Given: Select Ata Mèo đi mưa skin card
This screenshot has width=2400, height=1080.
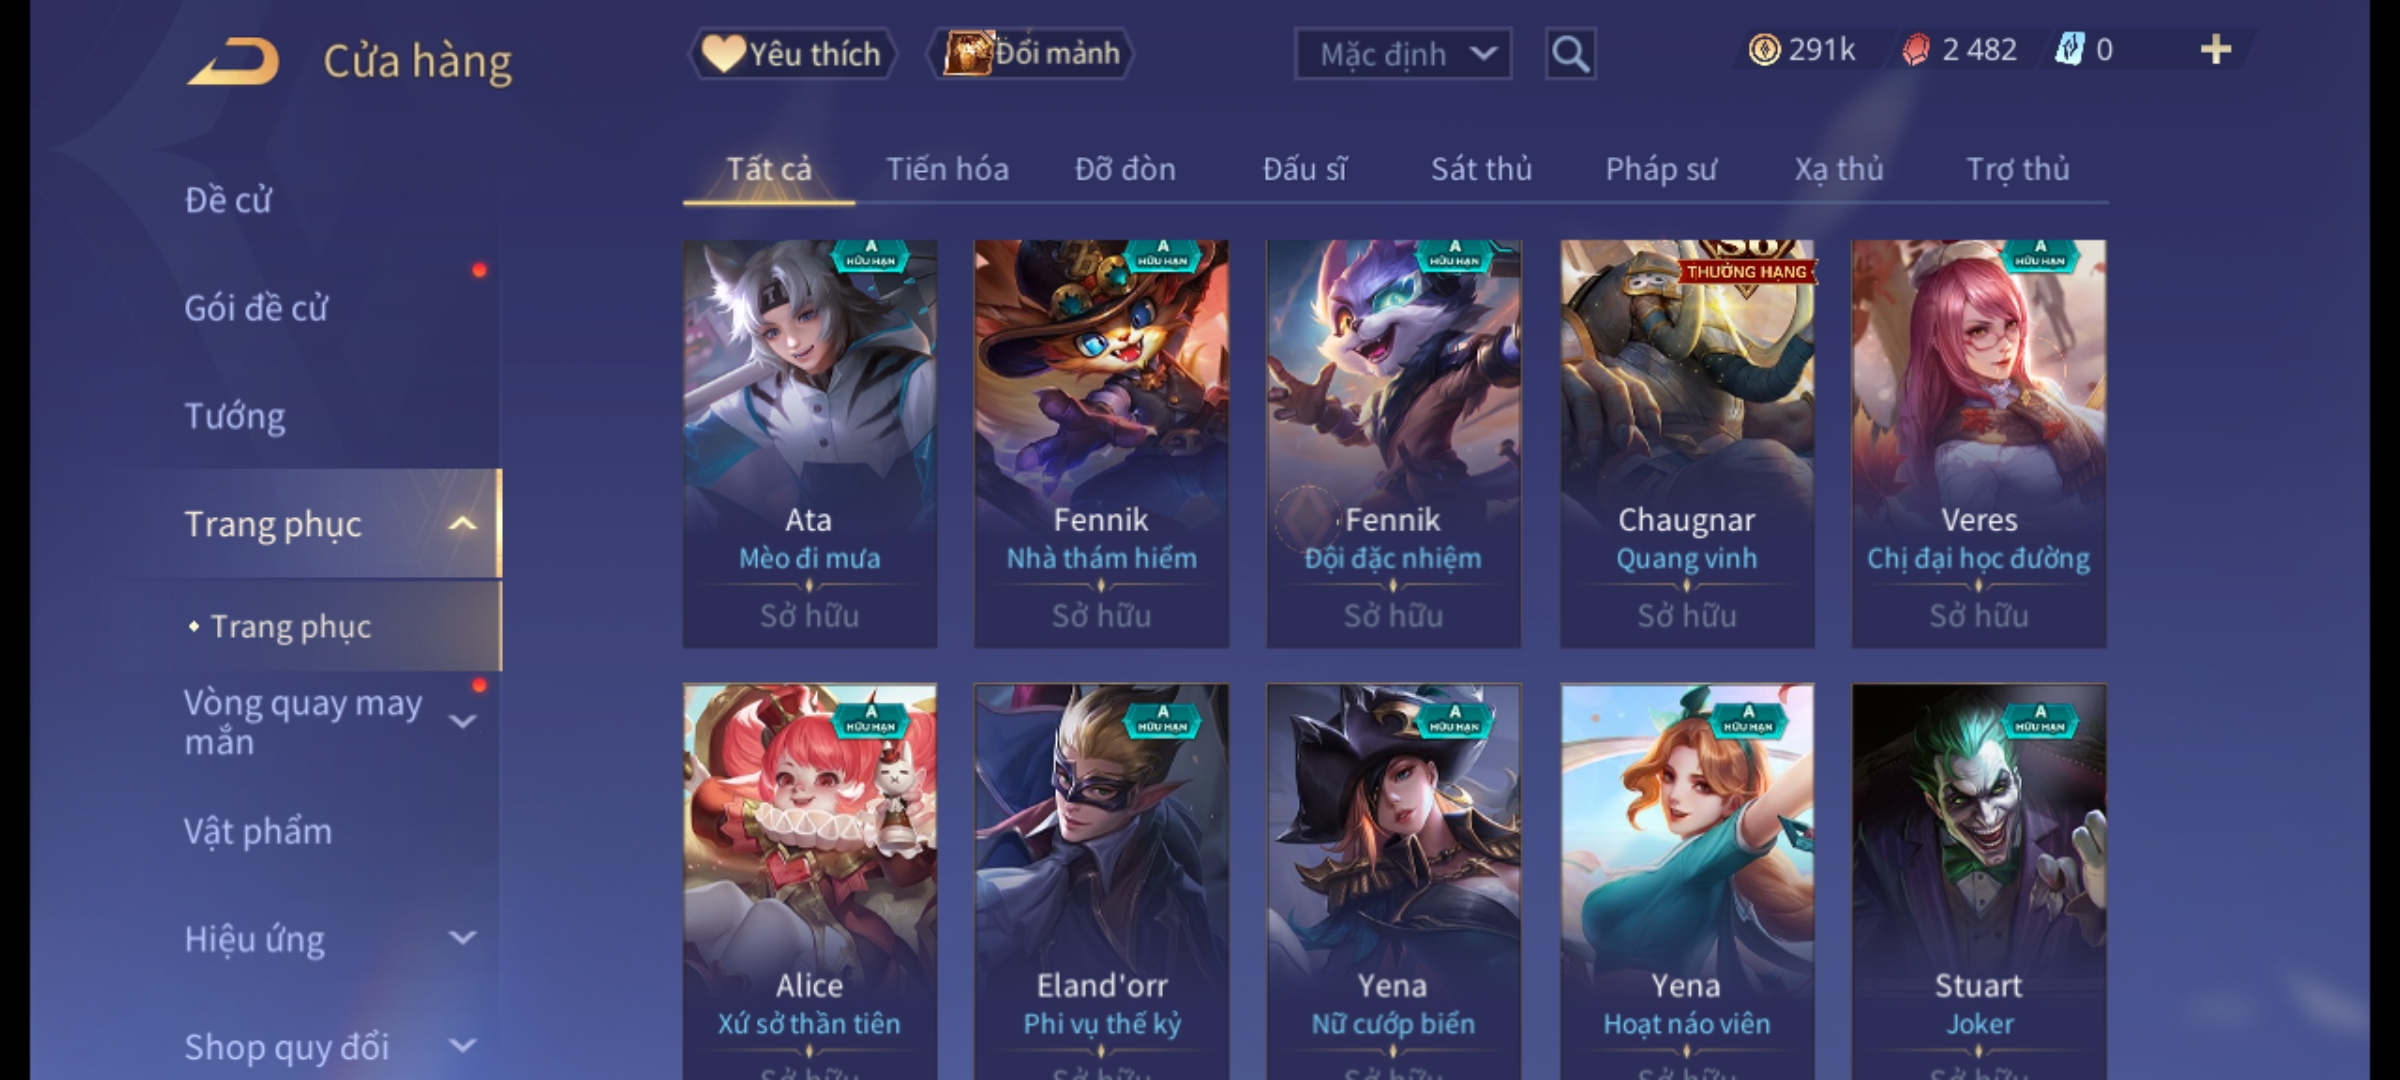Looking at the screenshot, I should click(810, 443).
